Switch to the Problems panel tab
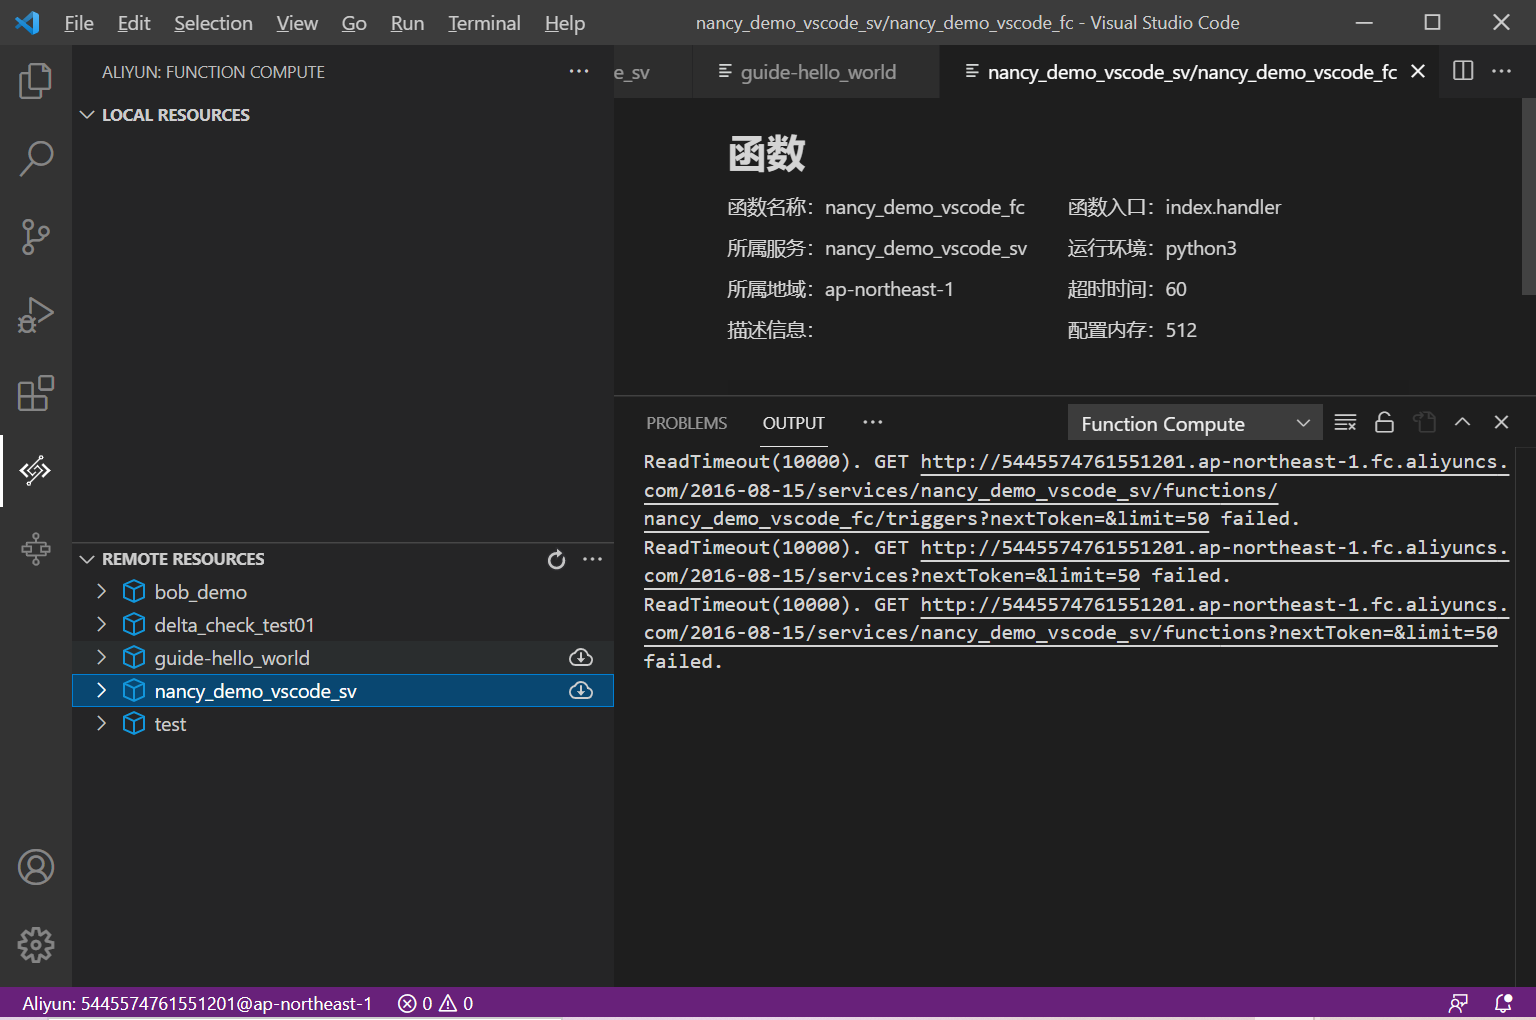The width and height of the screenshot is (1536, 1020). 687,423
